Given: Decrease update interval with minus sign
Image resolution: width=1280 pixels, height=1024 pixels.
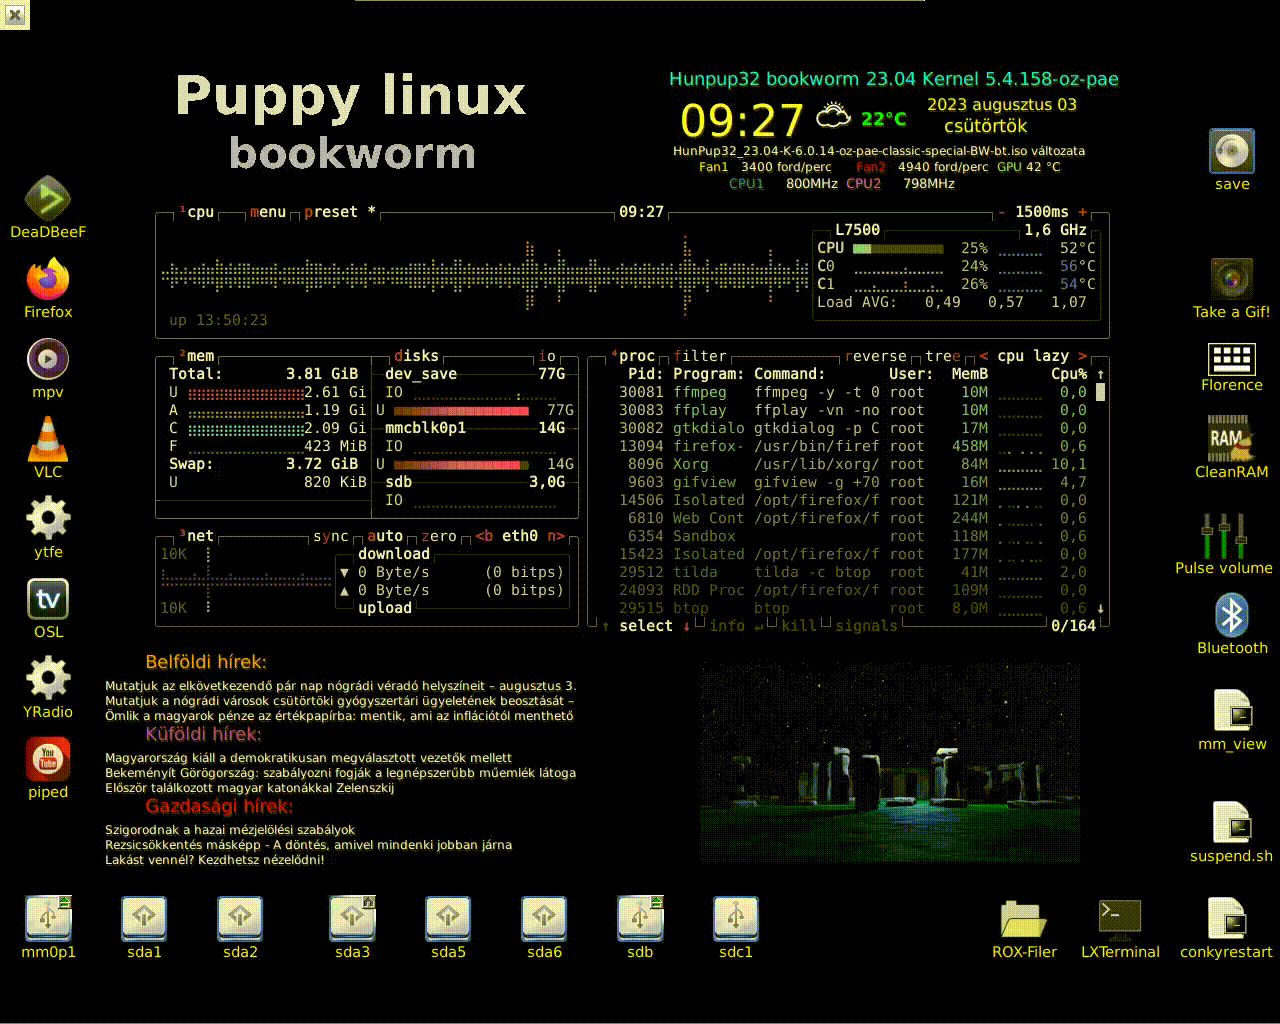Looking at the screenshot, I should pyautogui.click(x=1002, y=212).
